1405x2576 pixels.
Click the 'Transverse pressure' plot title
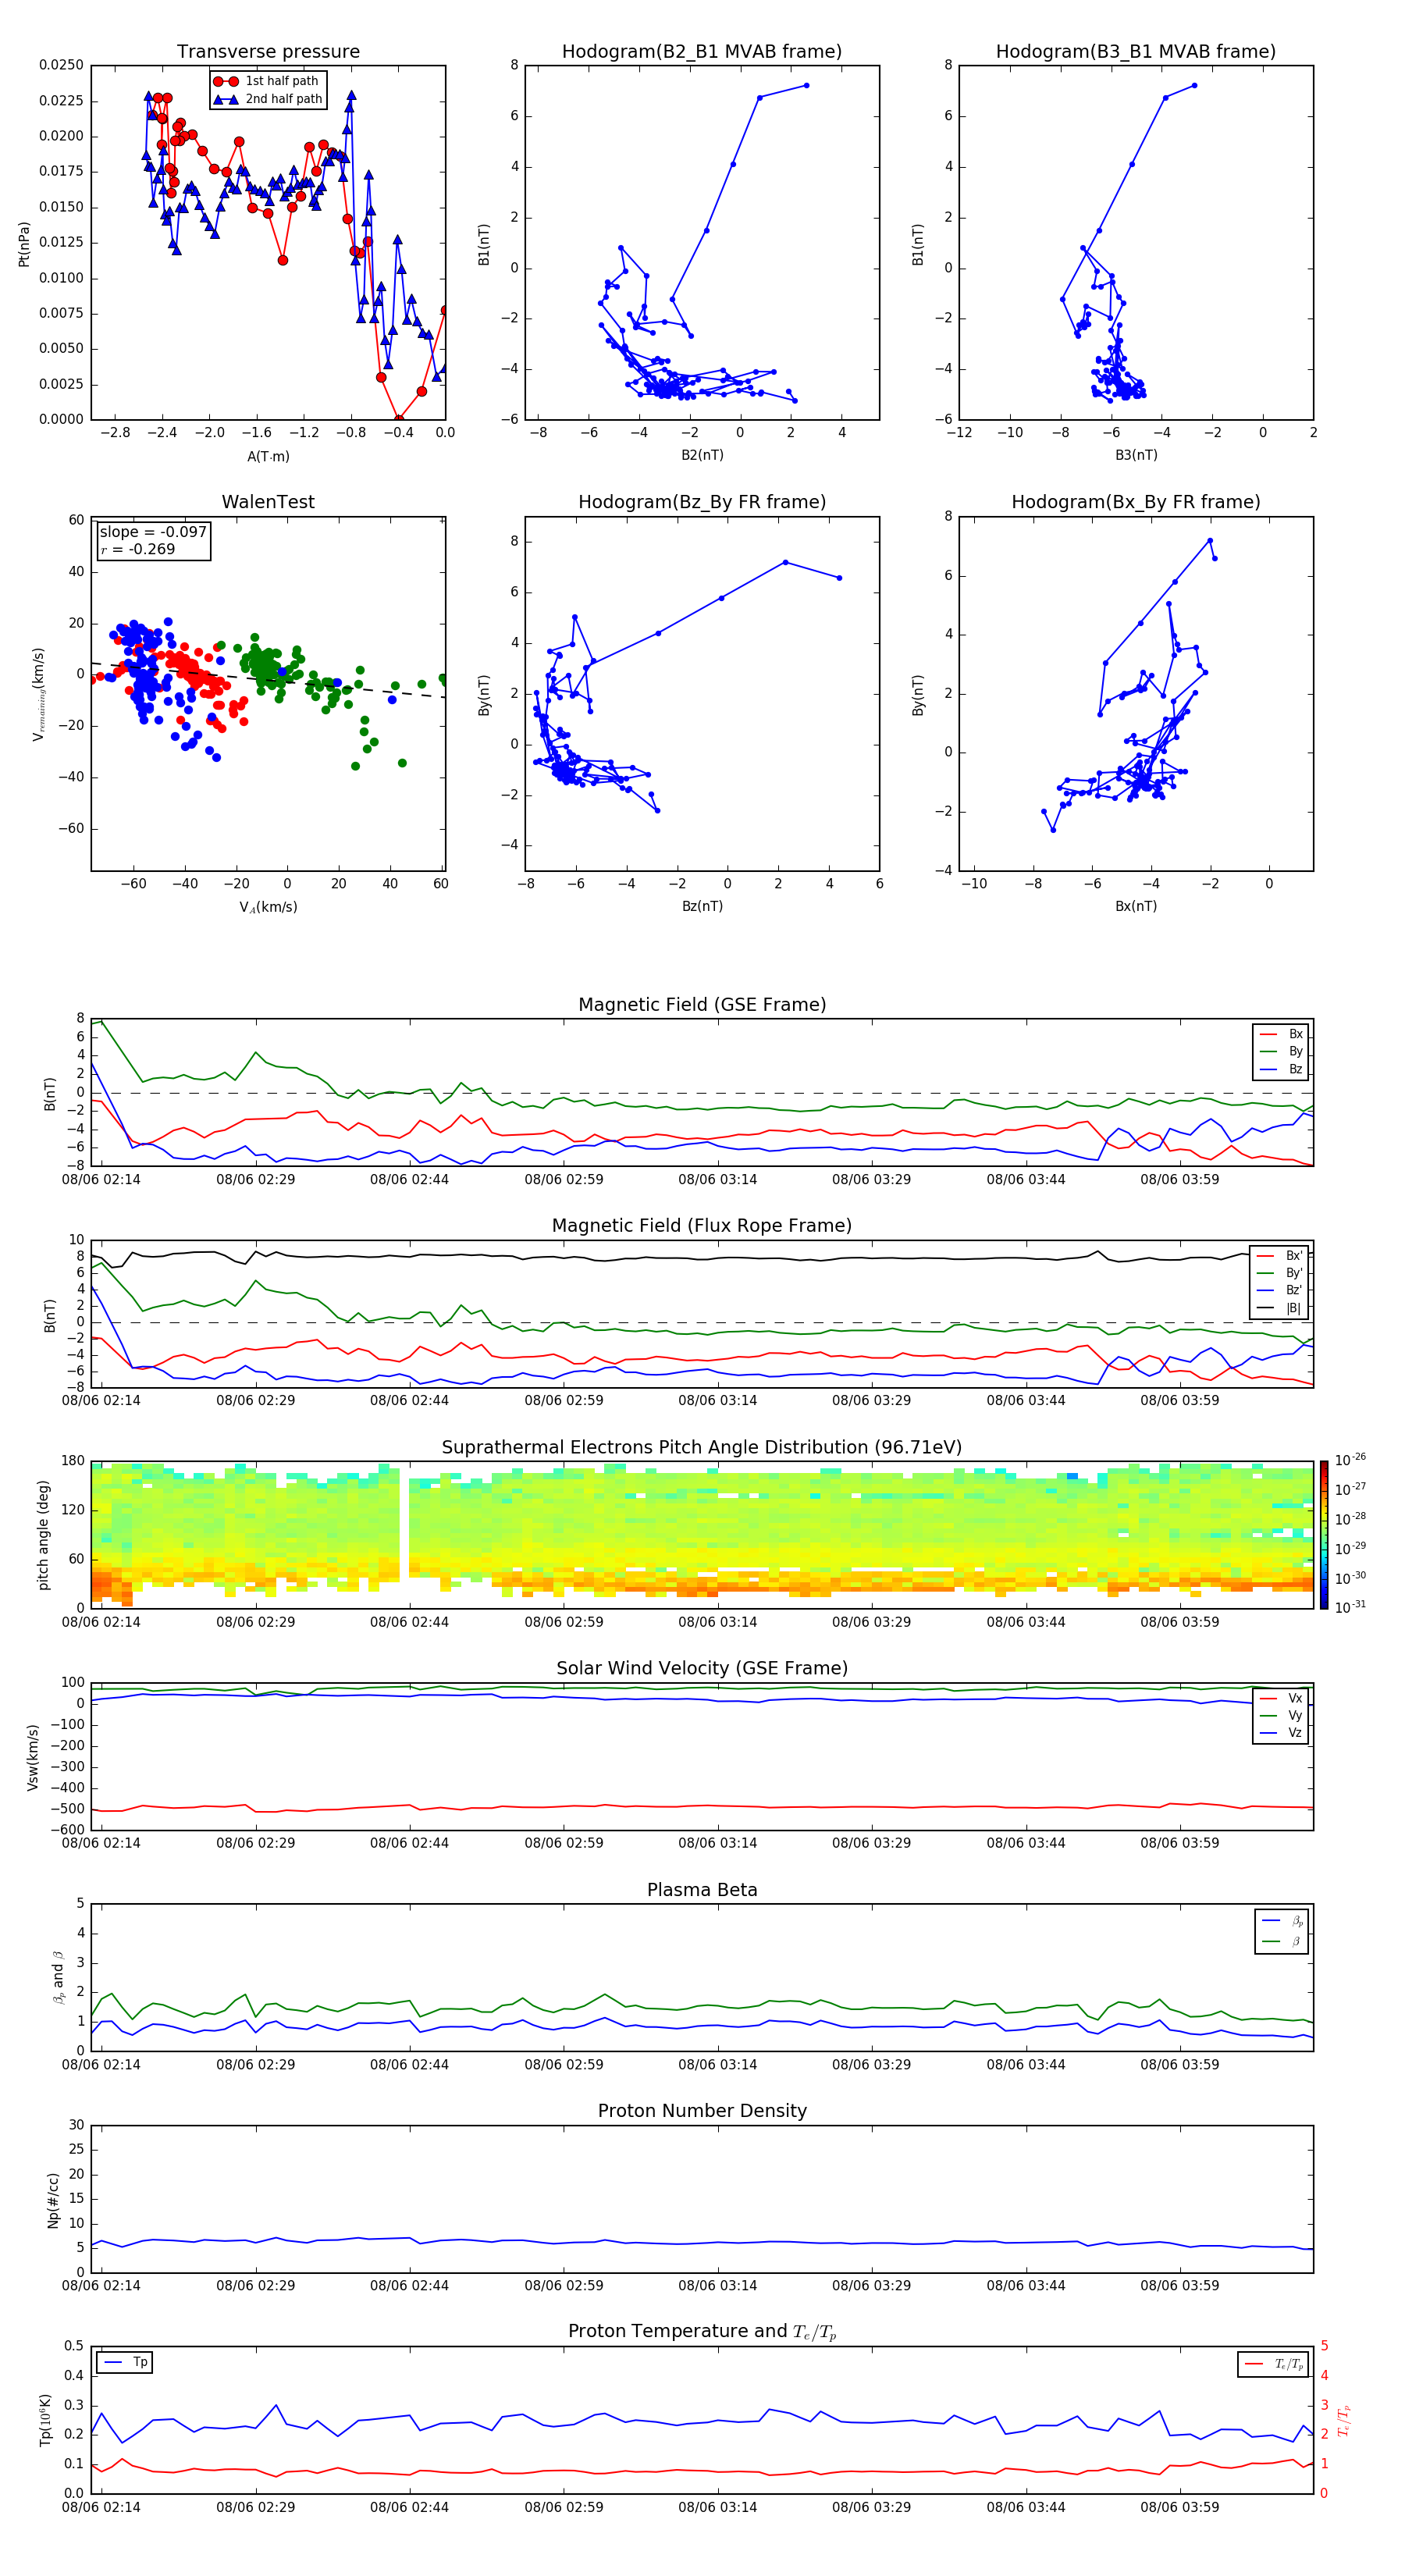pos(268,52)
